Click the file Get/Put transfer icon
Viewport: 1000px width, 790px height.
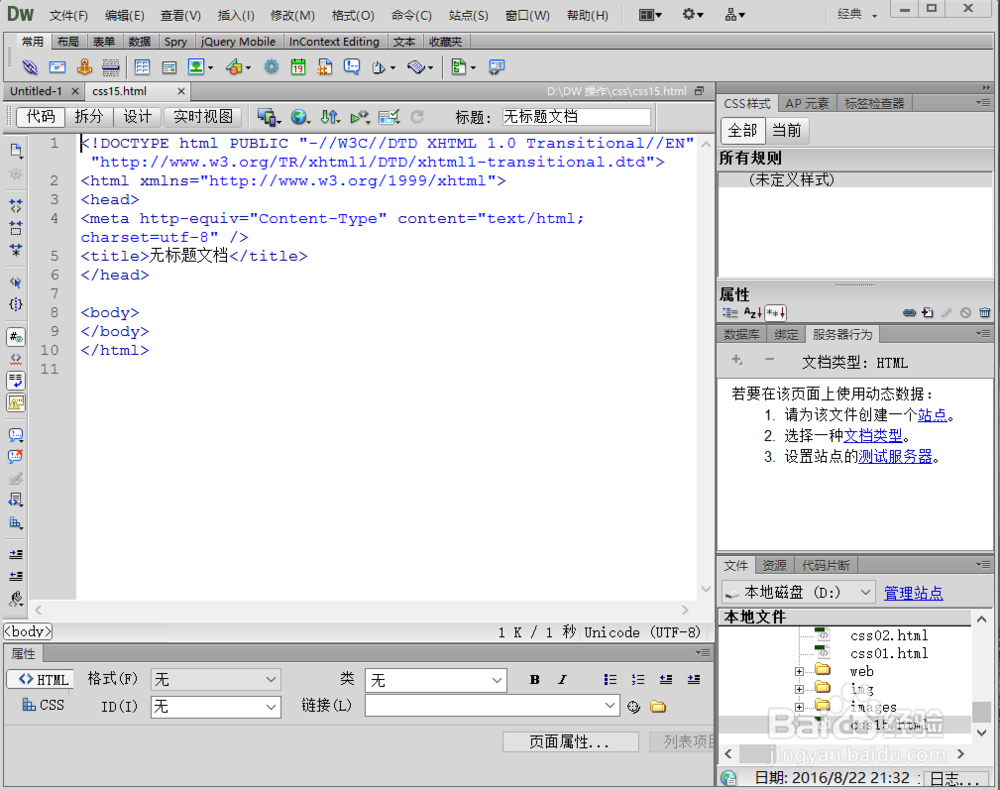click(331, 117)
